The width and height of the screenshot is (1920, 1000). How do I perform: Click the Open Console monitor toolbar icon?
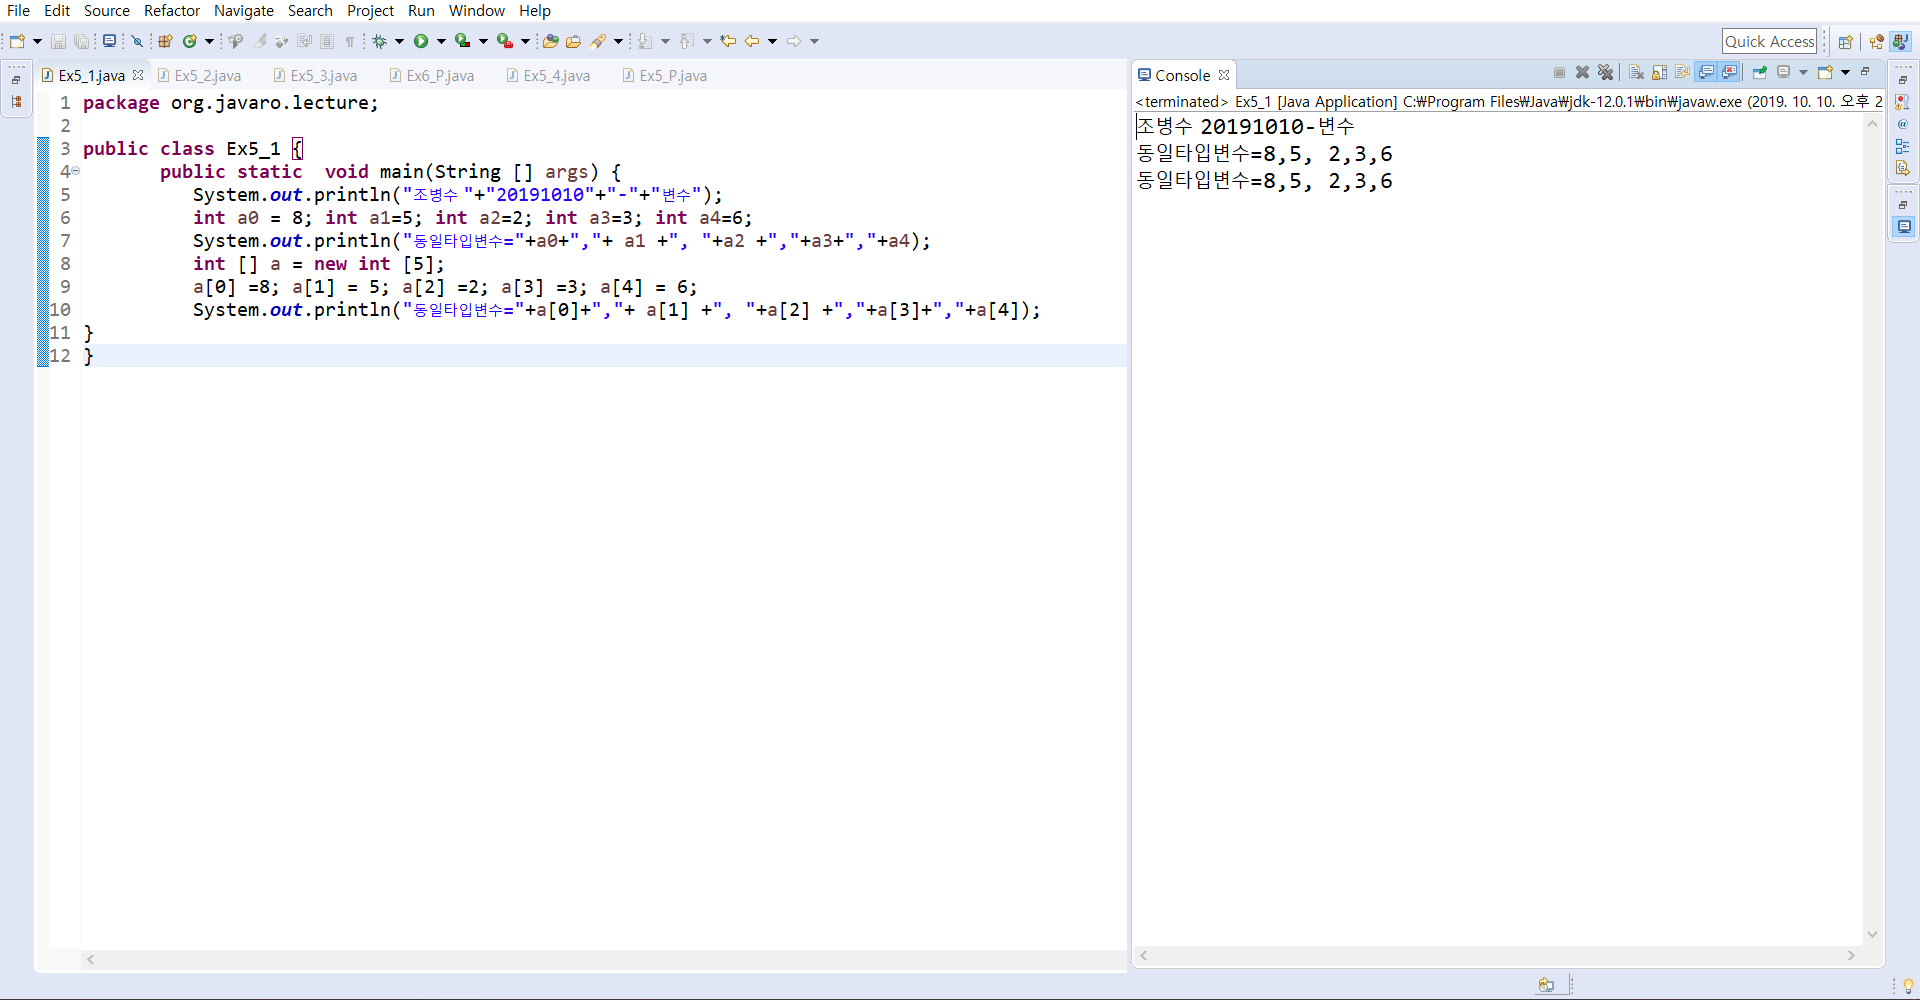tap(109, 41)
